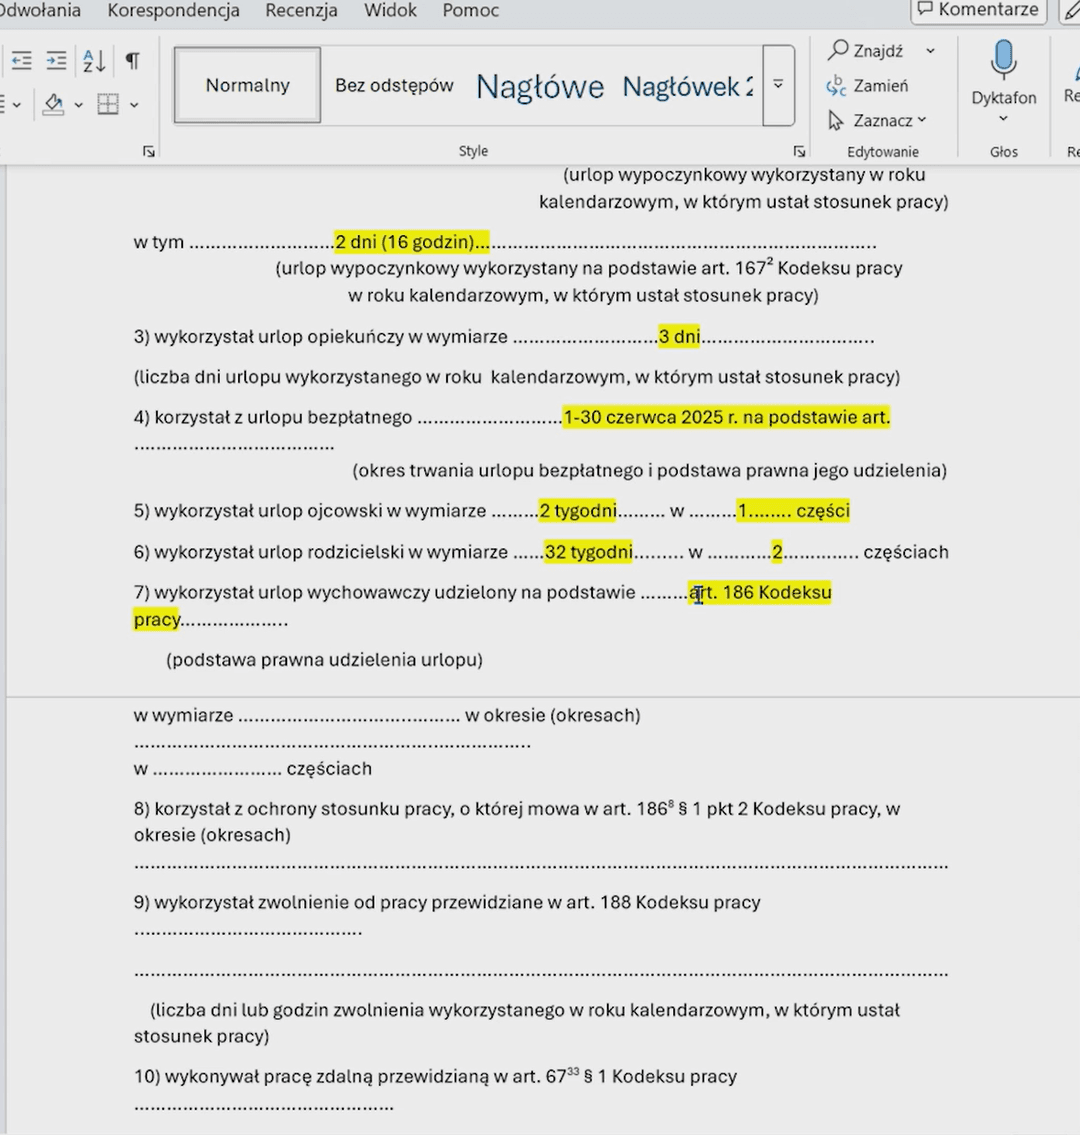The height and width of the screenshot is (1135, 1080).
Task: Click the increase indent icon
Action: [x=56, y=61]
